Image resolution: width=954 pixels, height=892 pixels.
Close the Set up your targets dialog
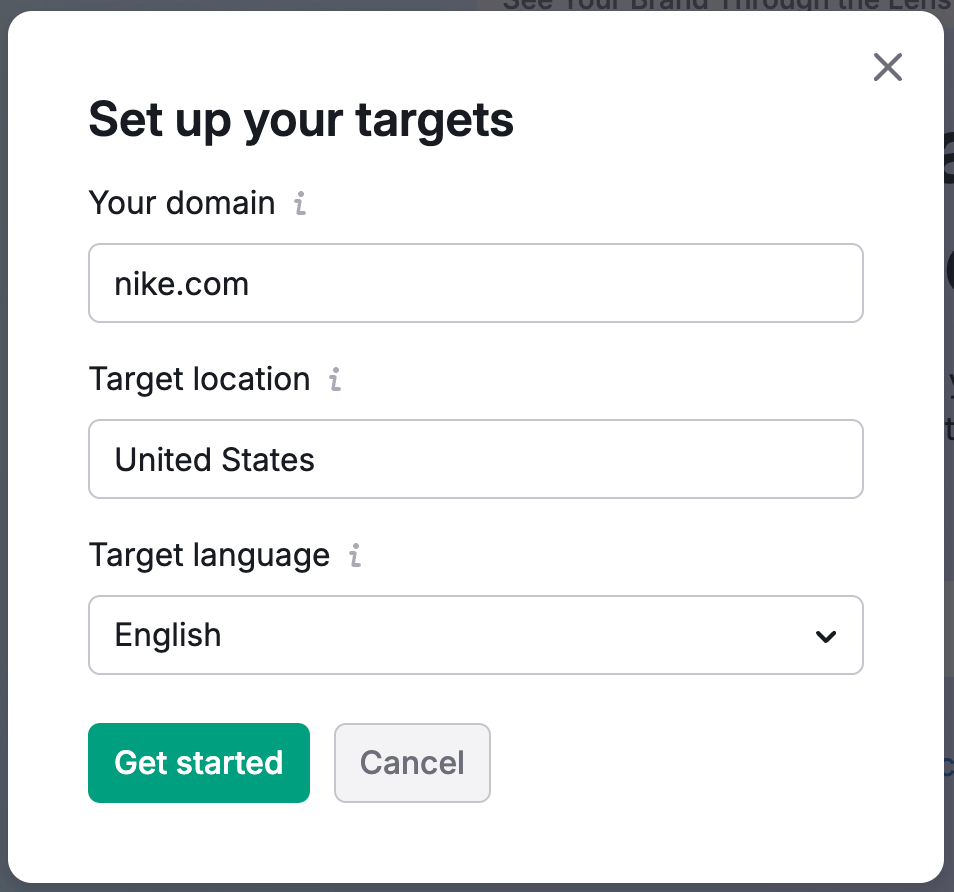(887, 68)
